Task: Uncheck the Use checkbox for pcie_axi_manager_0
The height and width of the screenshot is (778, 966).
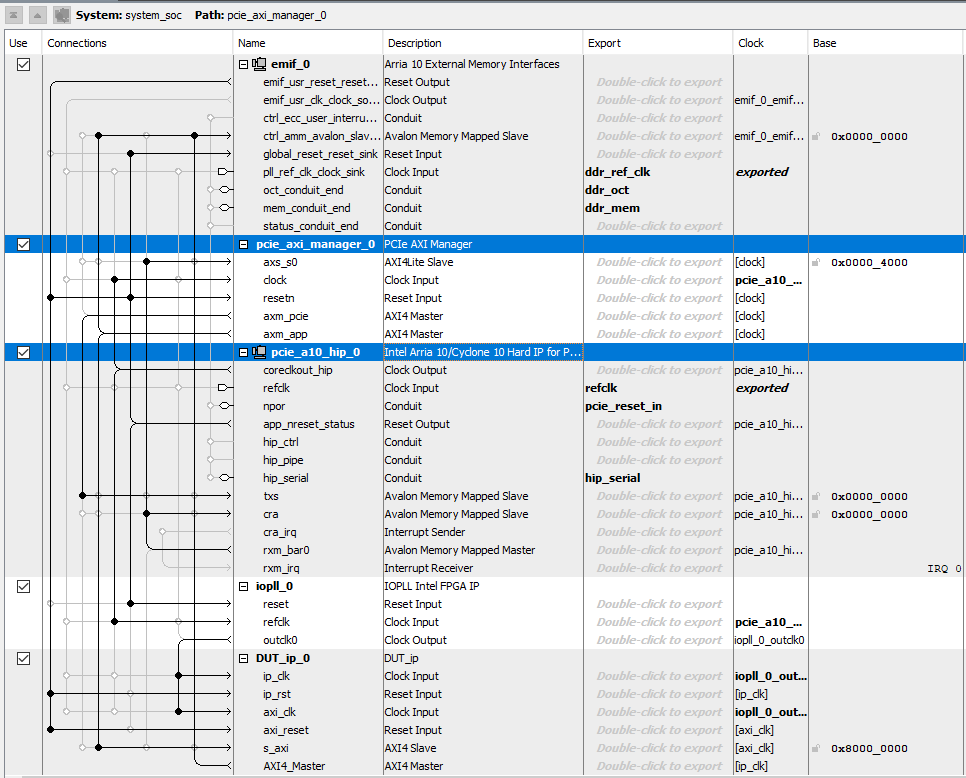Action: [23, 245]
